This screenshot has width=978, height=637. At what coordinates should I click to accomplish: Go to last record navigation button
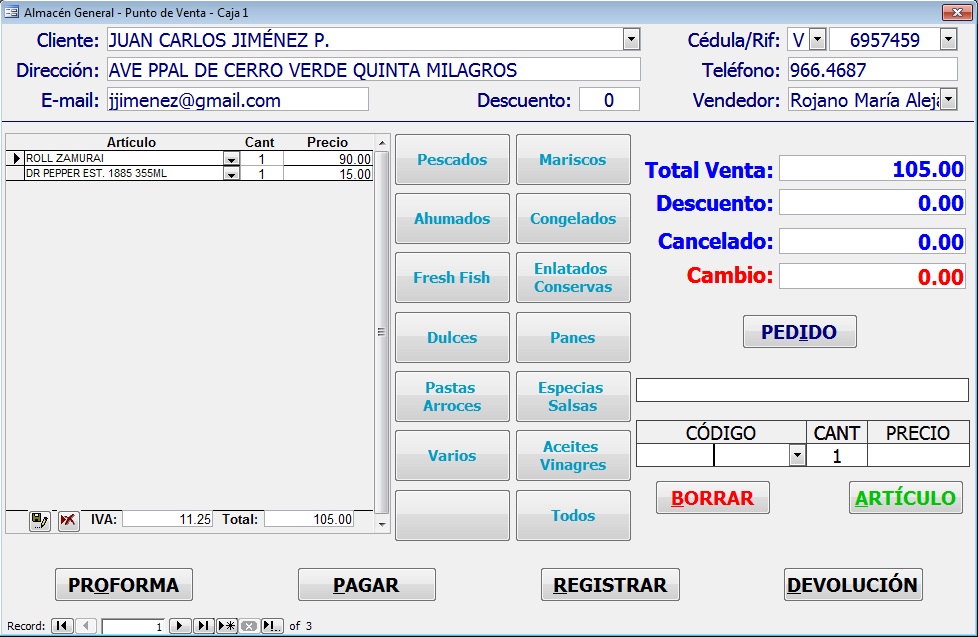[203, 626]
